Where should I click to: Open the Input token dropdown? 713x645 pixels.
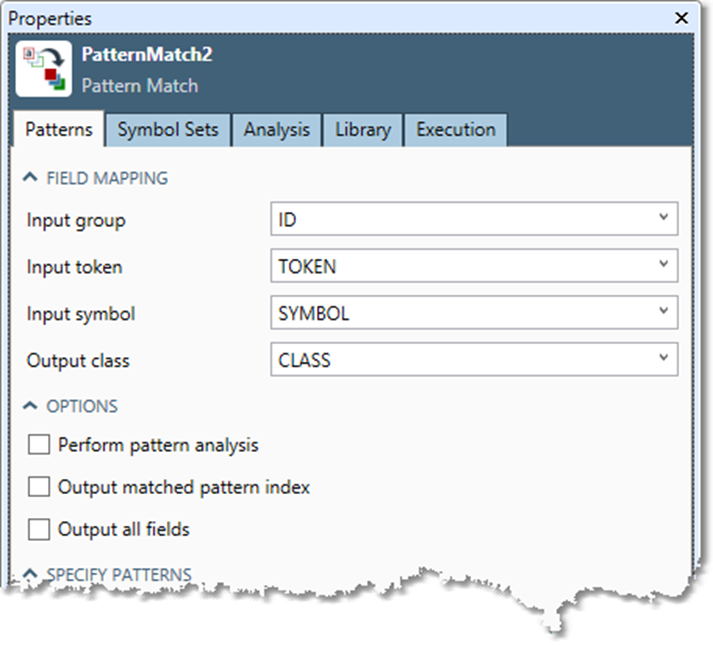[473, 267]
